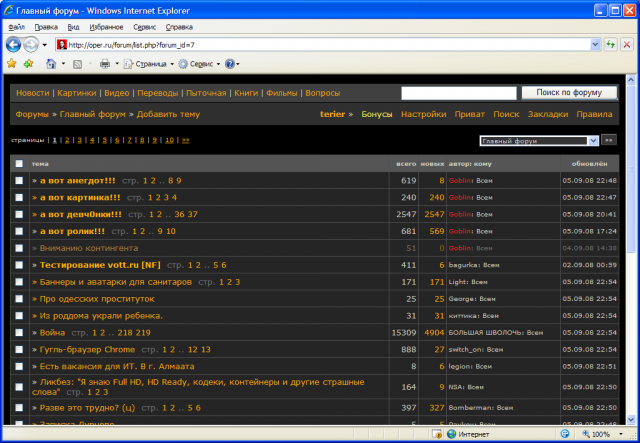
Task: Click the Refresh icon beside address bar
Action: coord(611,45)
